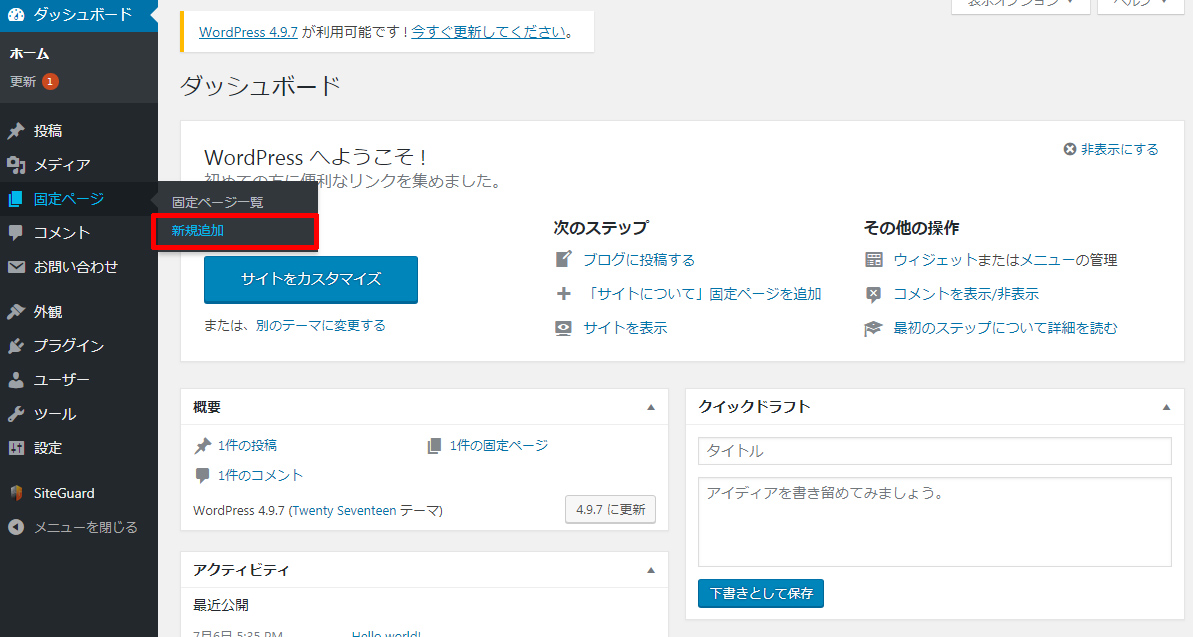Image resolution: width=1193 pixels, height=637 pixels.
Task: Click the 今すぐ更新してください update link
Action: 488,31
